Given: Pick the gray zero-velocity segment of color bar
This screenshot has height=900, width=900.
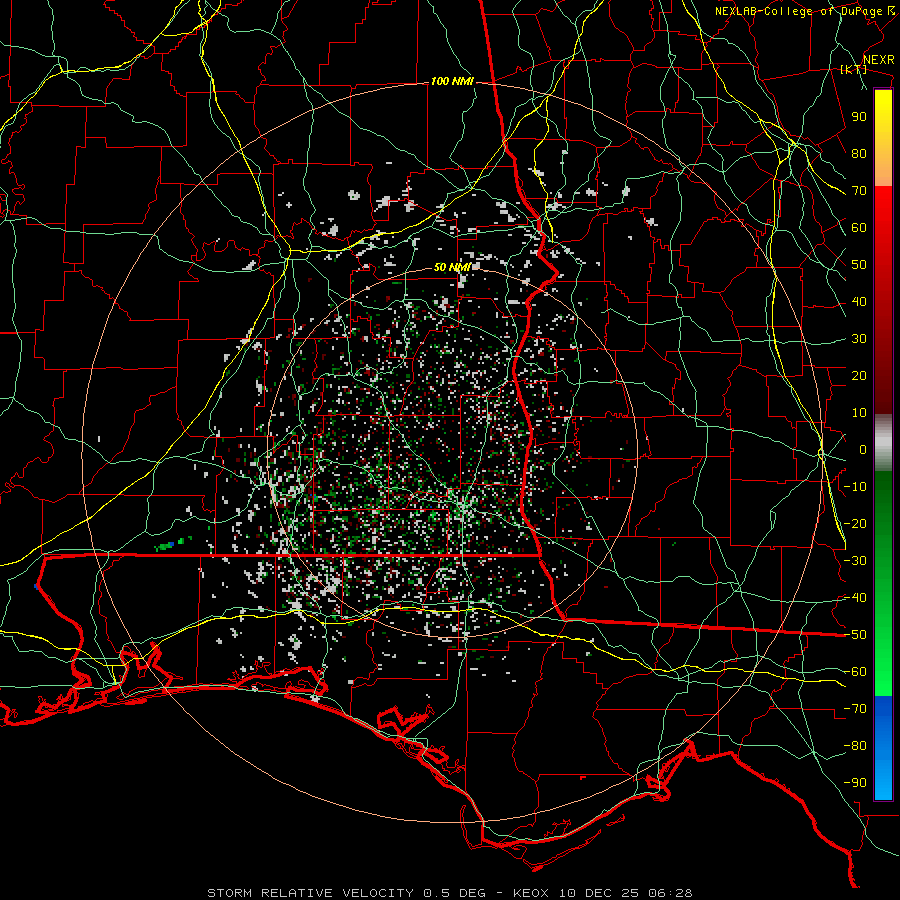Looking at the screenshot, I should tap(883, 443).
